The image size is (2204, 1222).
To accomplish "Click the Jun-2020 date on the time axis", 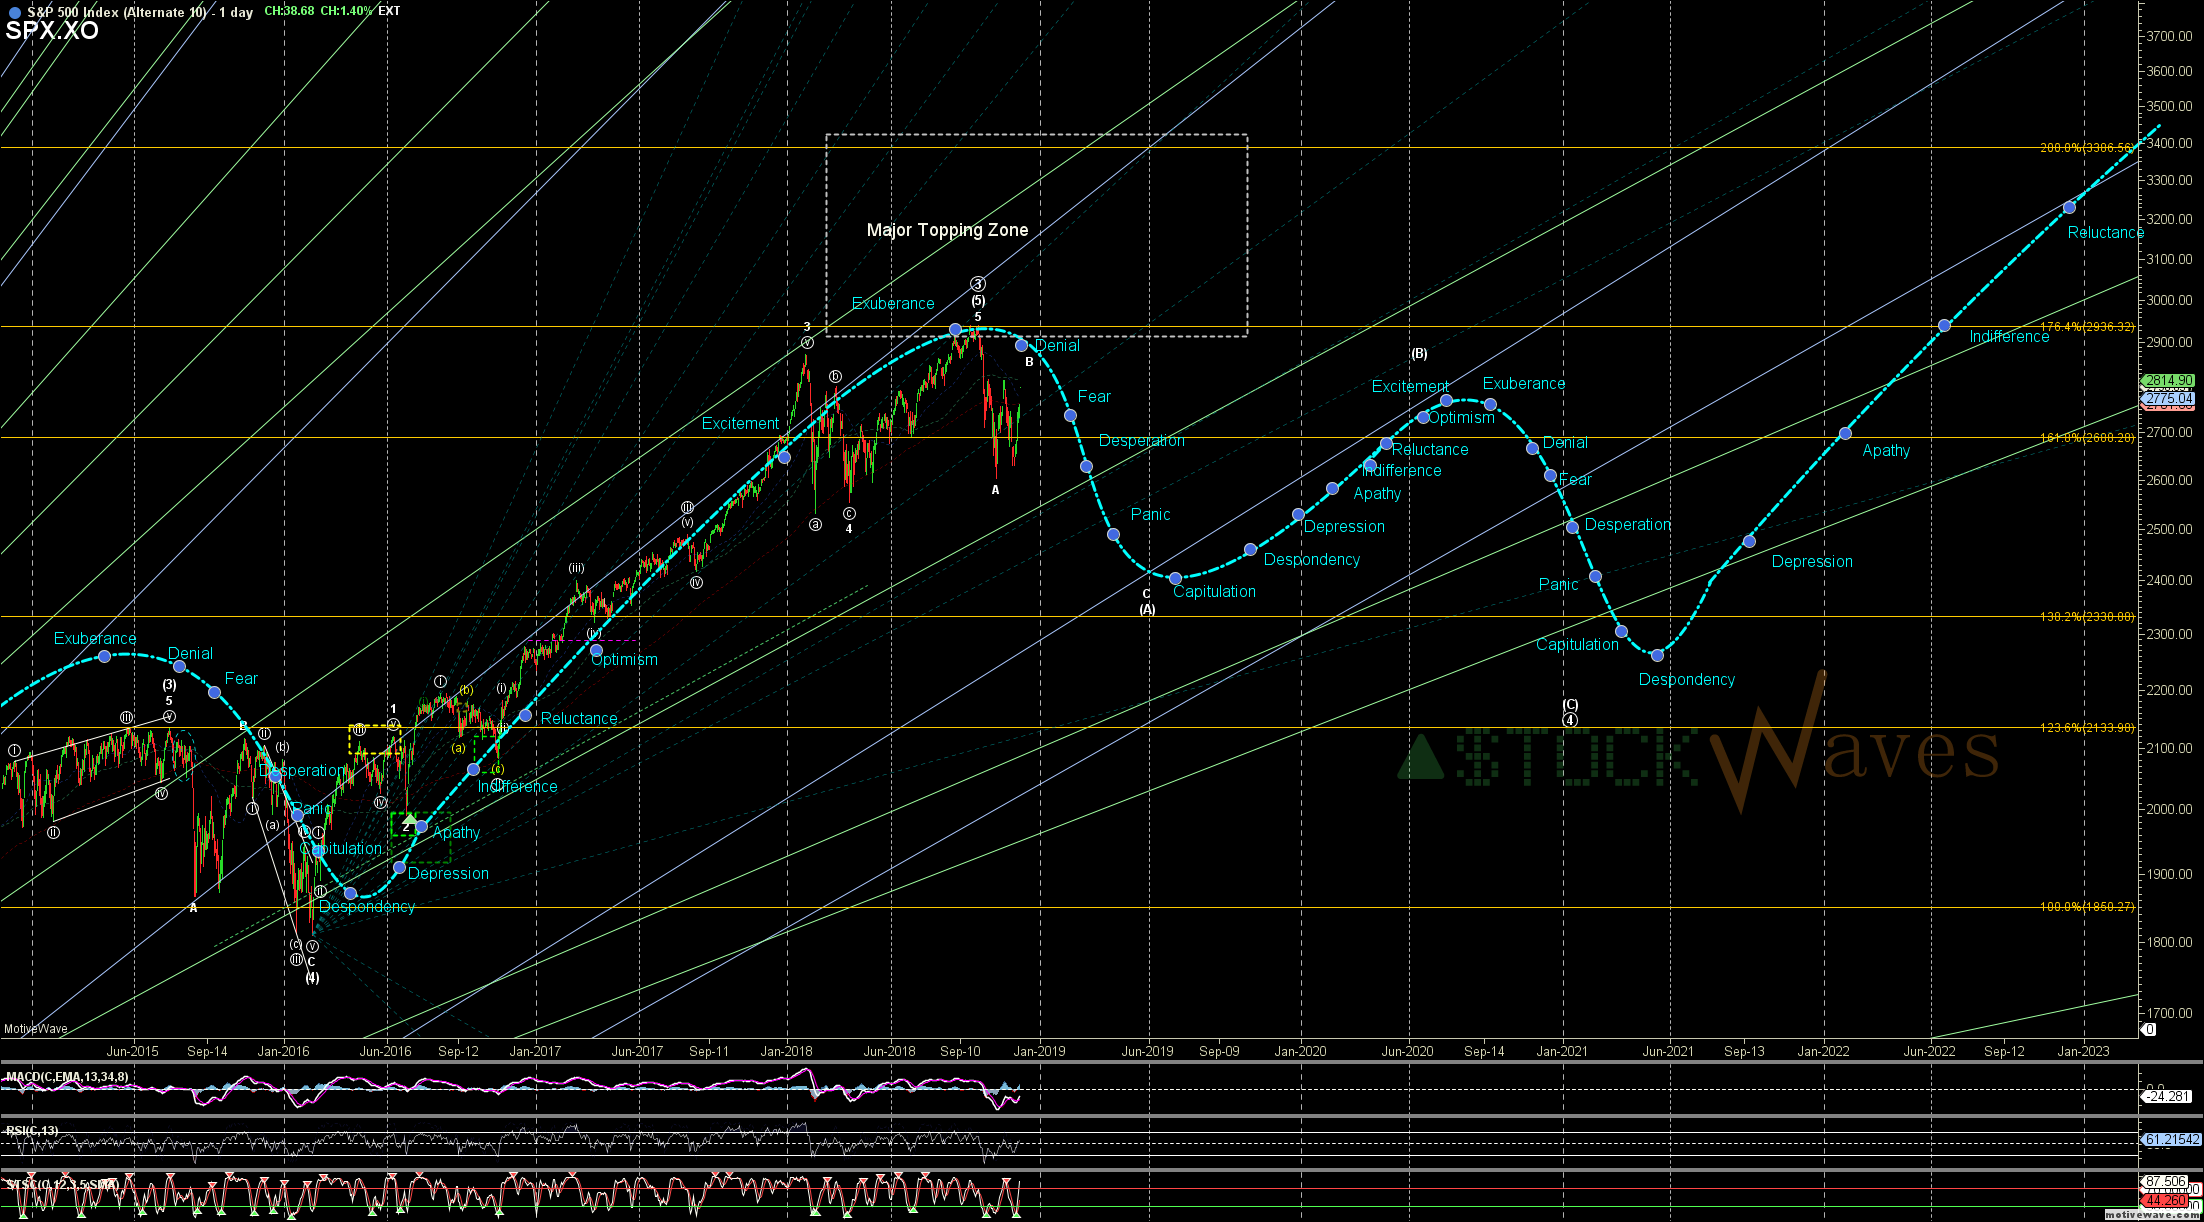I will point(1407,1051).
